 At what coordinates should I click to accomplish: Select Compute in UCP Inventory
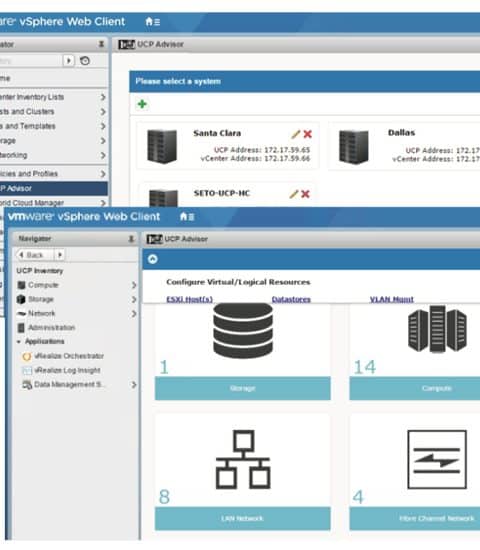coord(43,285)
